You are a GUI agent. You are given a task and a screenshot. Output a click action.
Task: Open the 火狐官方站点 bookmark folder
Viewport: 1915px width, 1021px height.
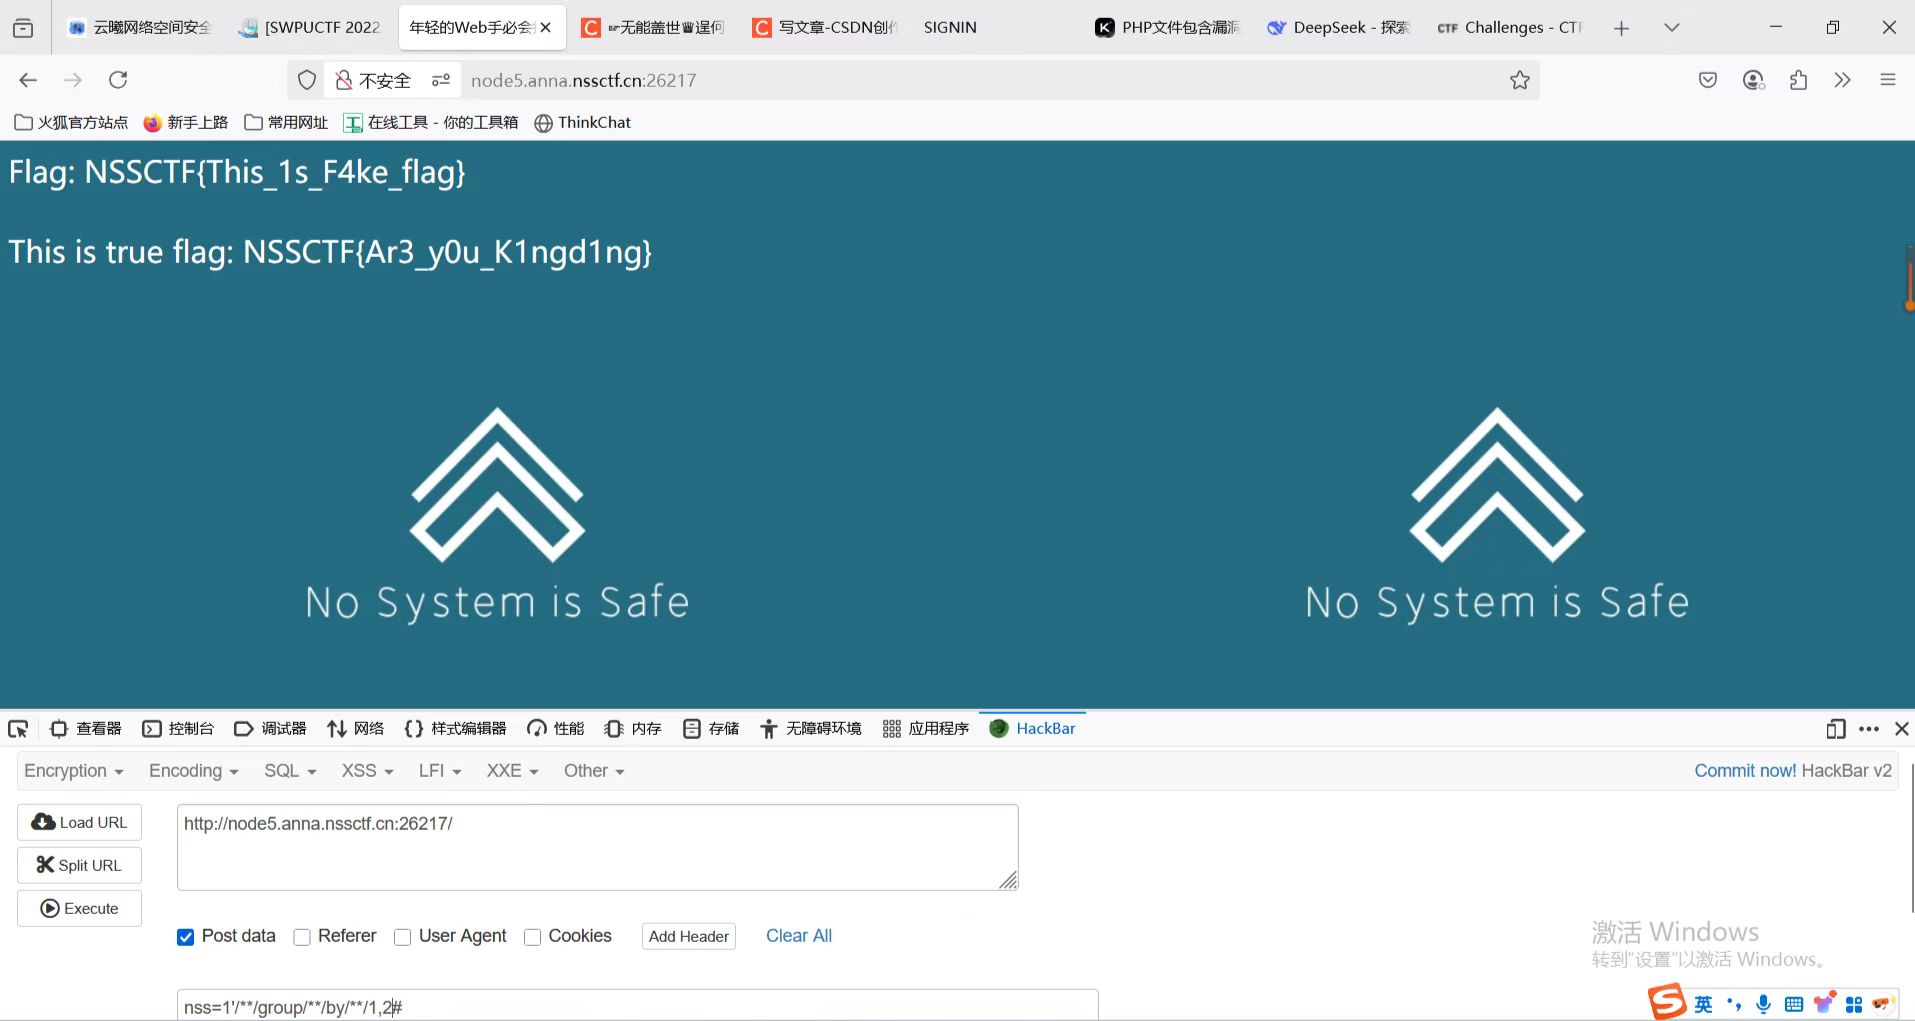tap(72, 122)
